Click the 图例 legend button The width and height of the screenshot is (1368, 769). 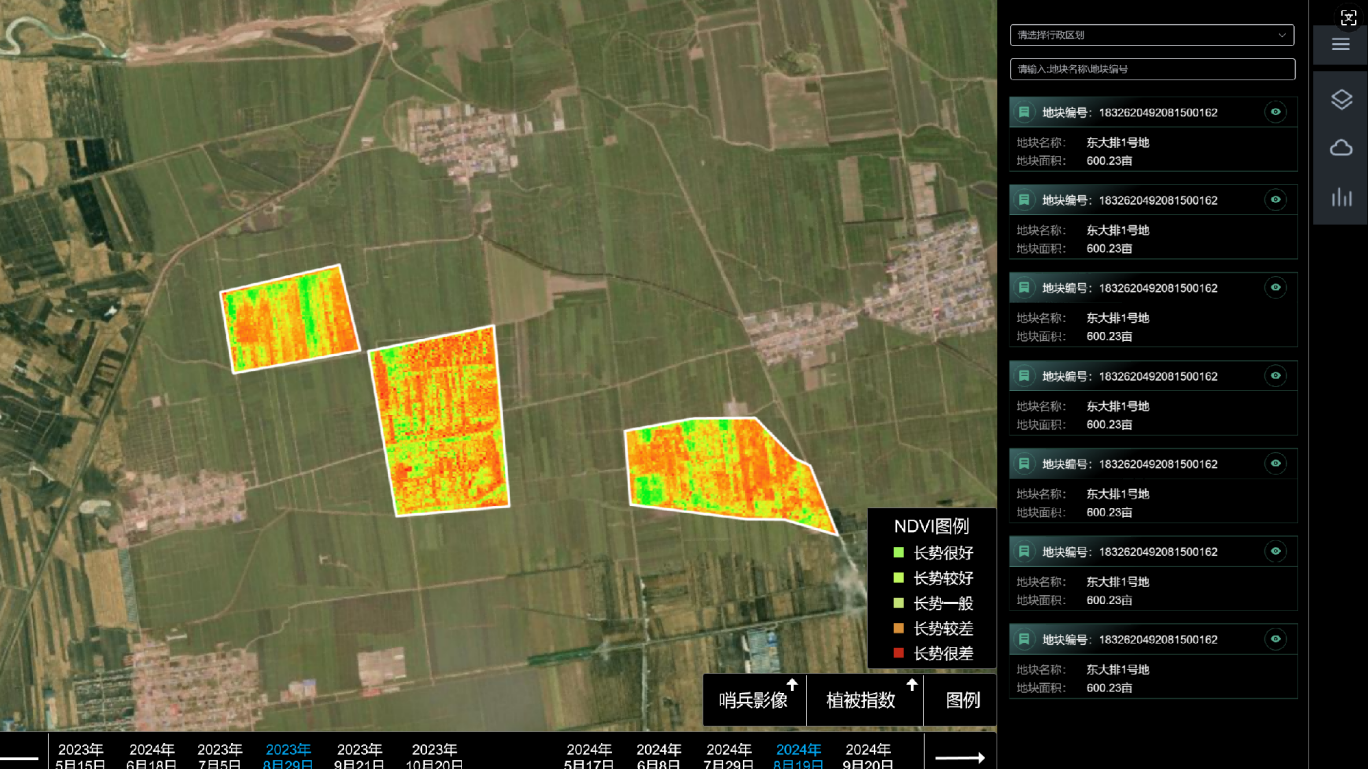coord(962,700)
